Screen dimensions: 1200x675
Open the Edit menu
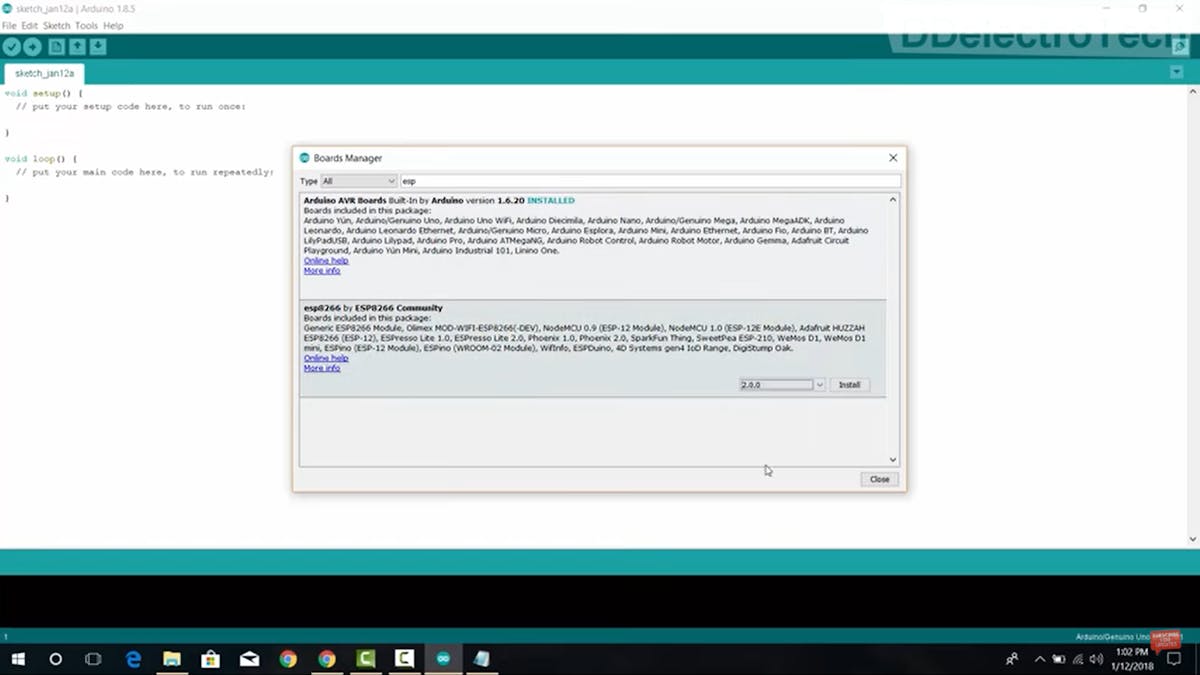tap(30, 25)
